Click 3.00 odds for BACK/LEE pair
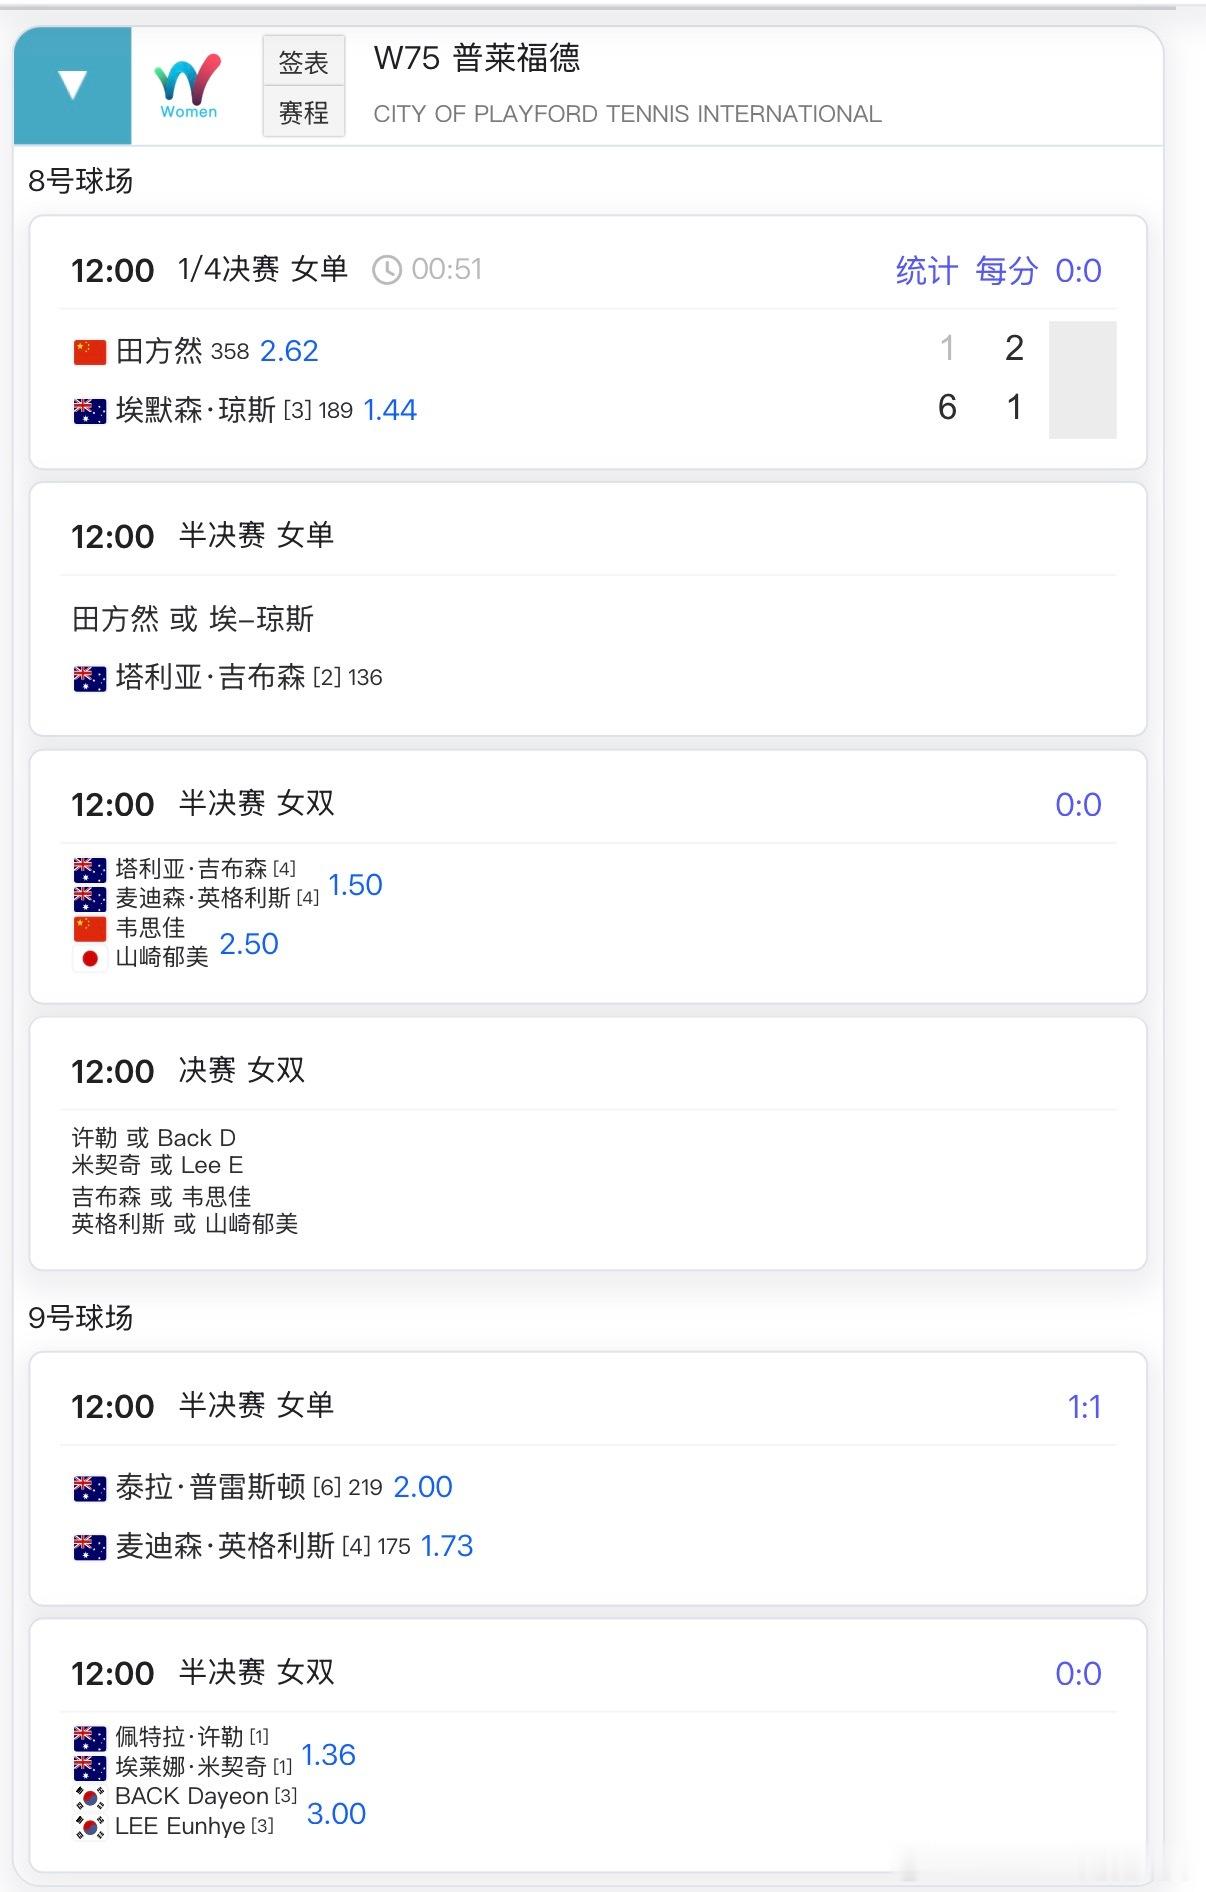This screenshot has height=1892, width=1206. pyautogui.click(x=336, y=1813)
